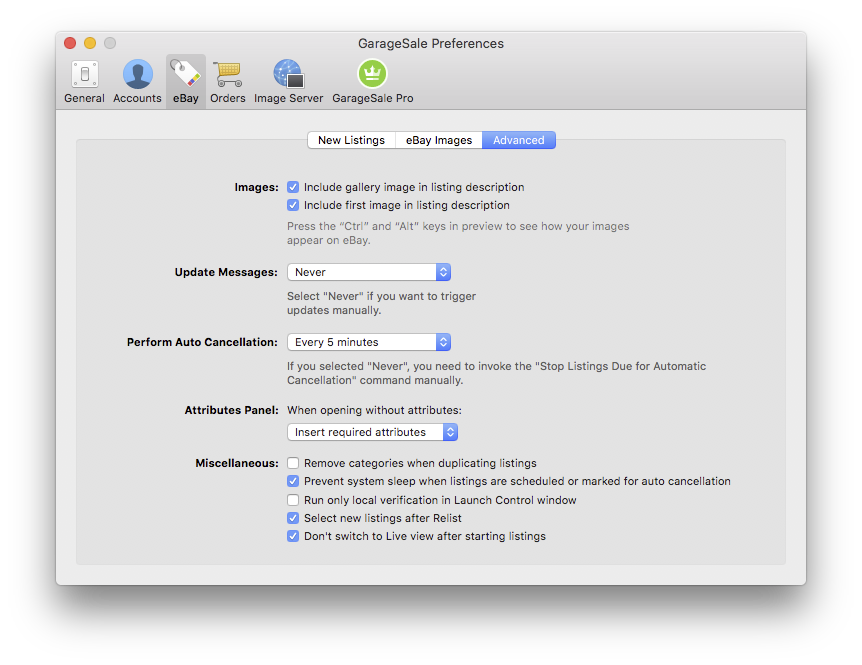This screenshot has width=862, height=665.
Task: Open the GarageSale Pro crown icon
Action: 372,81
